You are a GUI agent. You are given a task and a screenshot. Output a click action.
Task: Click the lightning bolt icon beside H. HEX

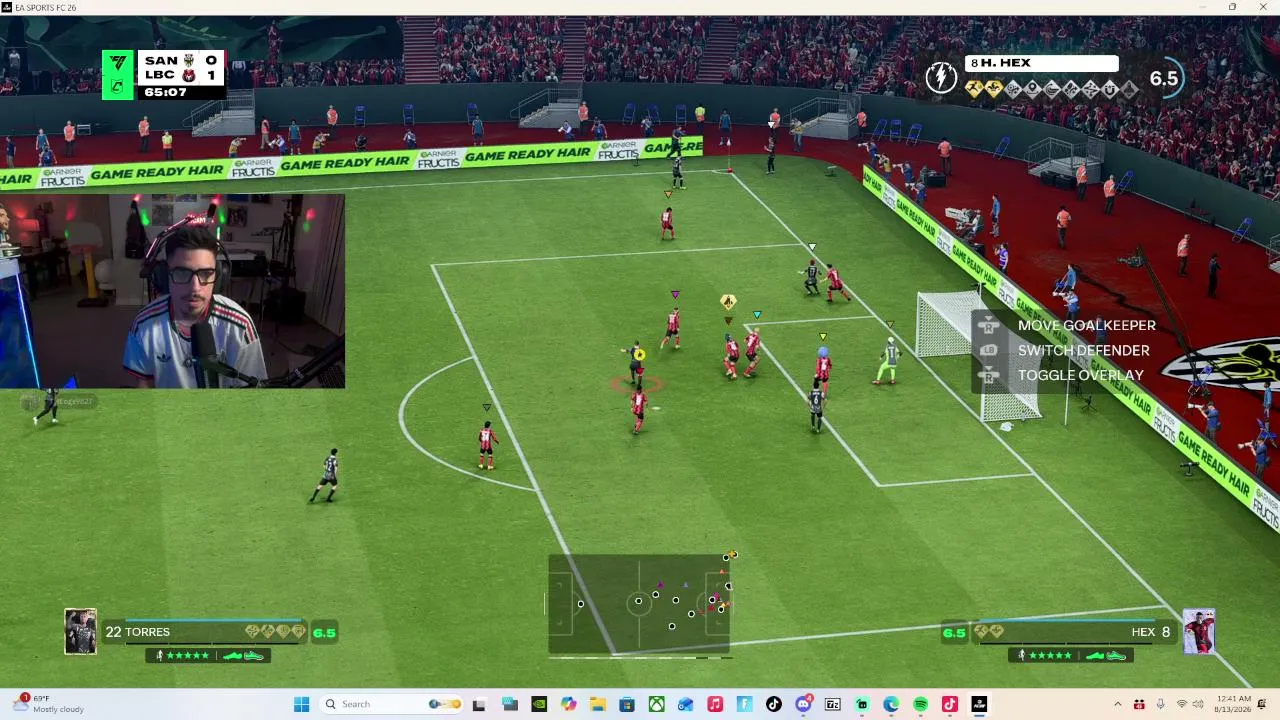point(941,78)
